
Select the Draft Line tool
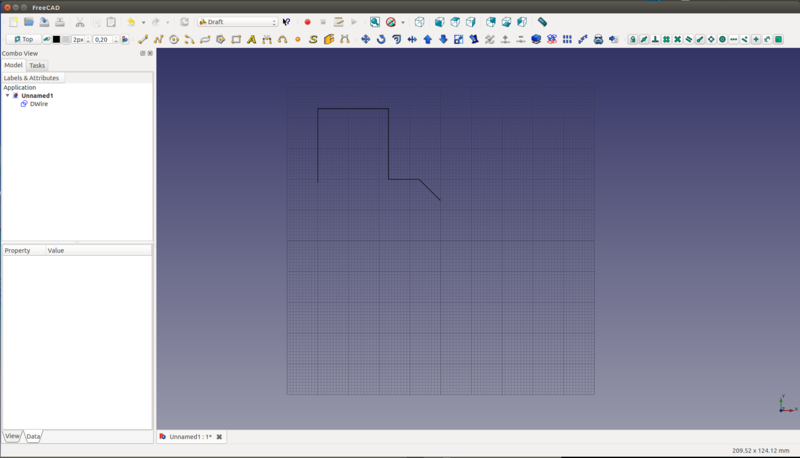pos(143,40)
